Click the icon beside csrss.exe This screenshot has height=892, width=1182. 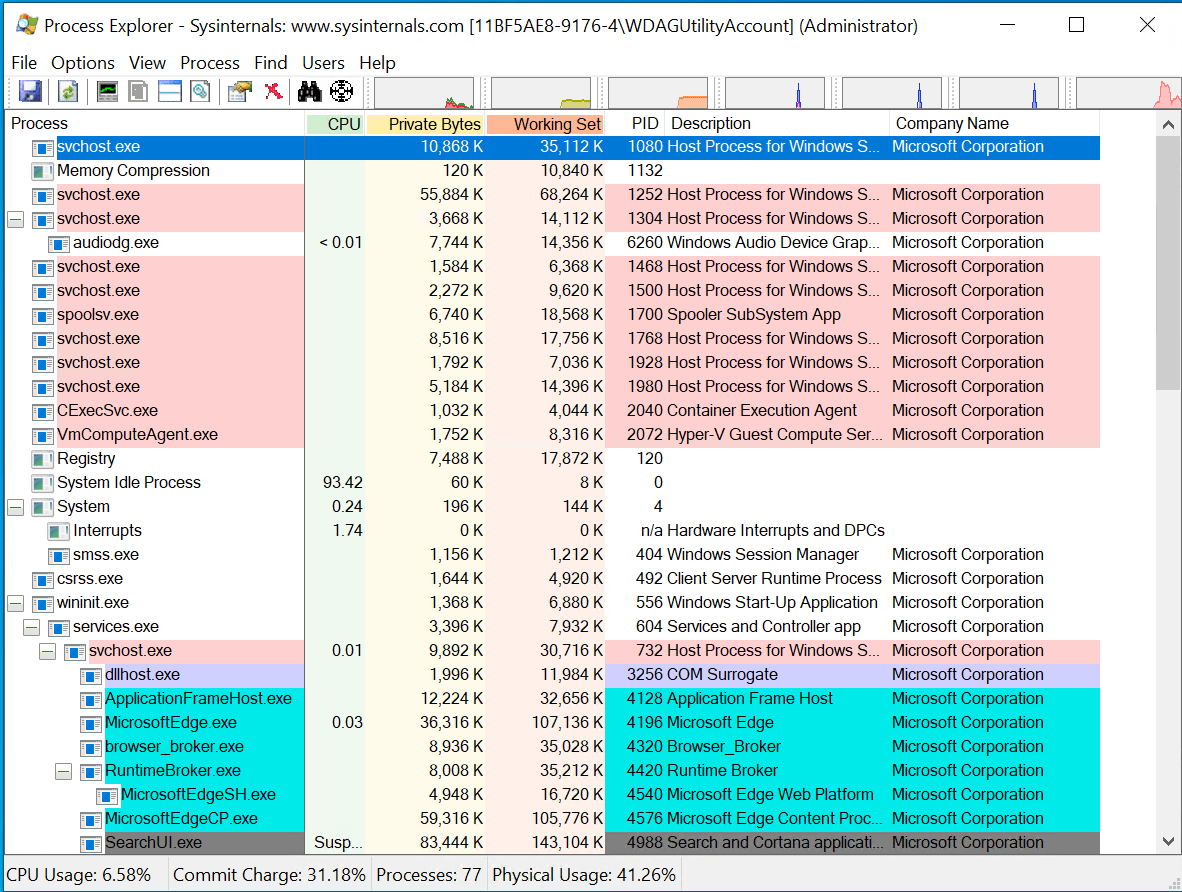tap(43, 580)
